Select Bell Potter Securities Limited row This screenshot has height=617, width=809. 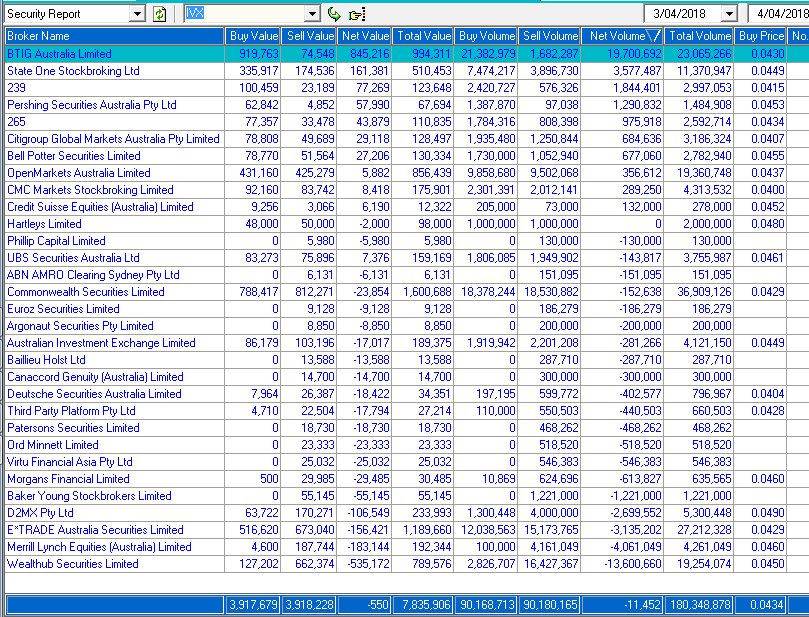407,156
